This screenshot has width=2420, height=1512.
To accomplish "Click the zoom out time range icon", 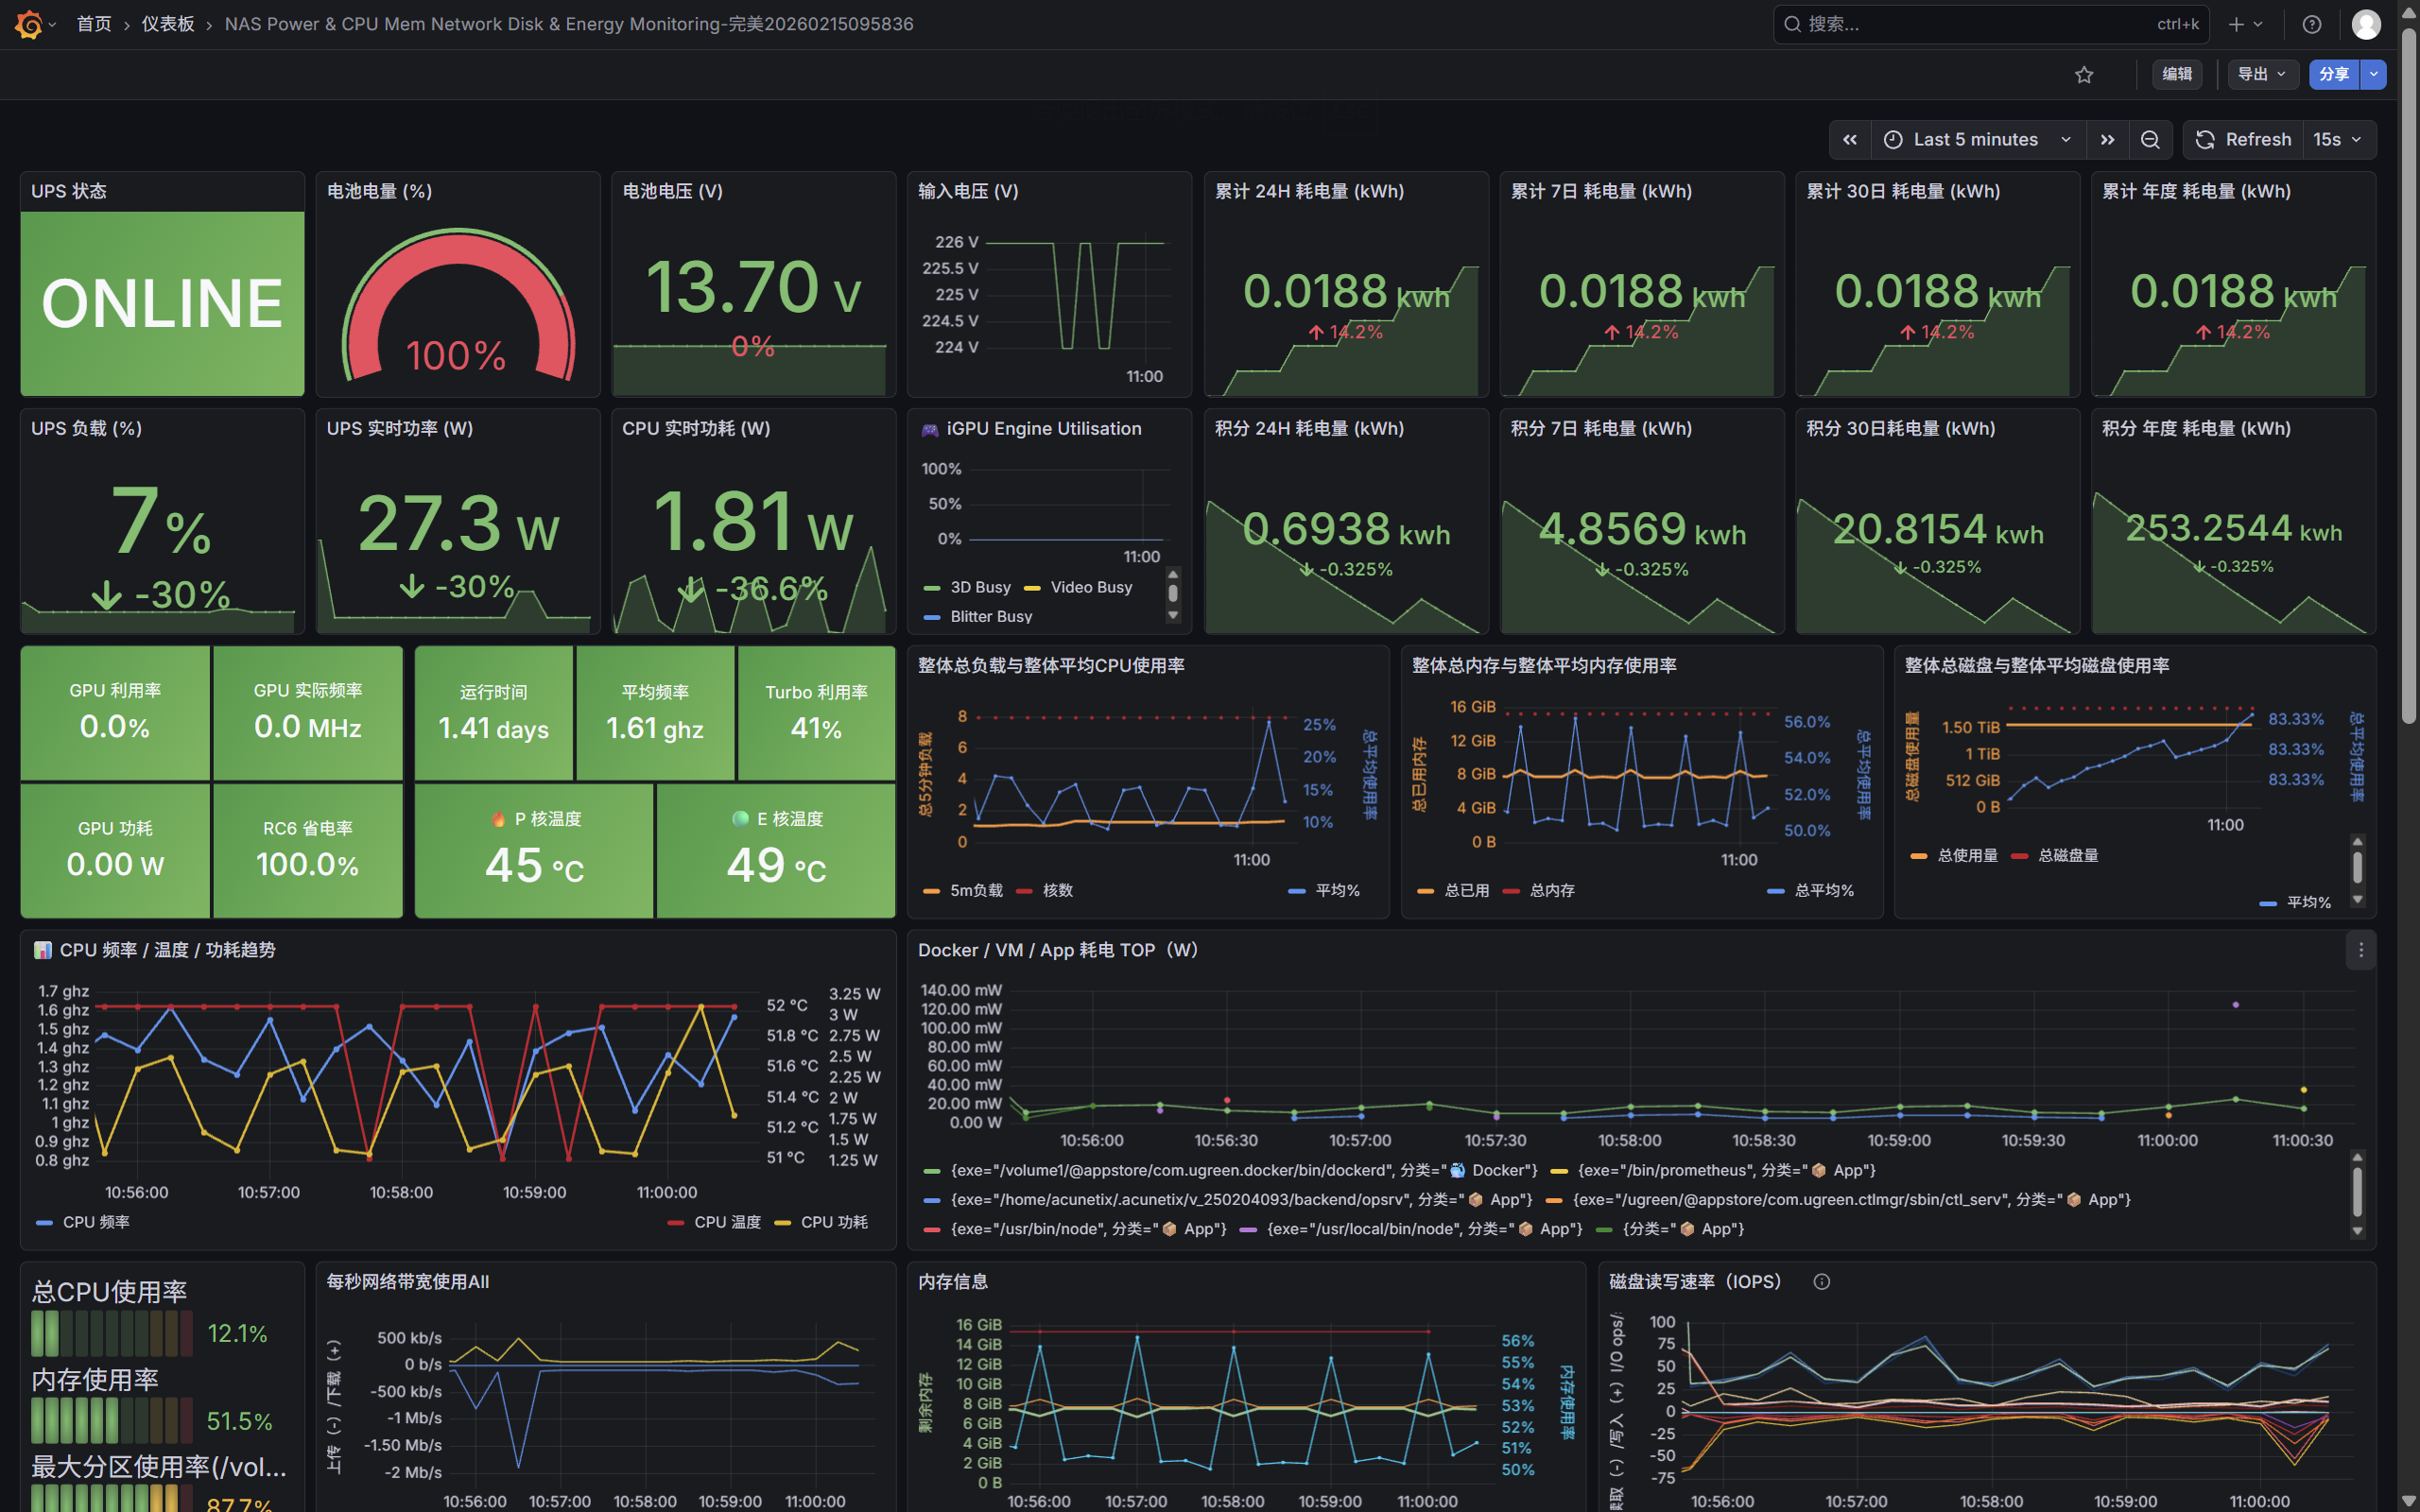I will coord(2150,140).
